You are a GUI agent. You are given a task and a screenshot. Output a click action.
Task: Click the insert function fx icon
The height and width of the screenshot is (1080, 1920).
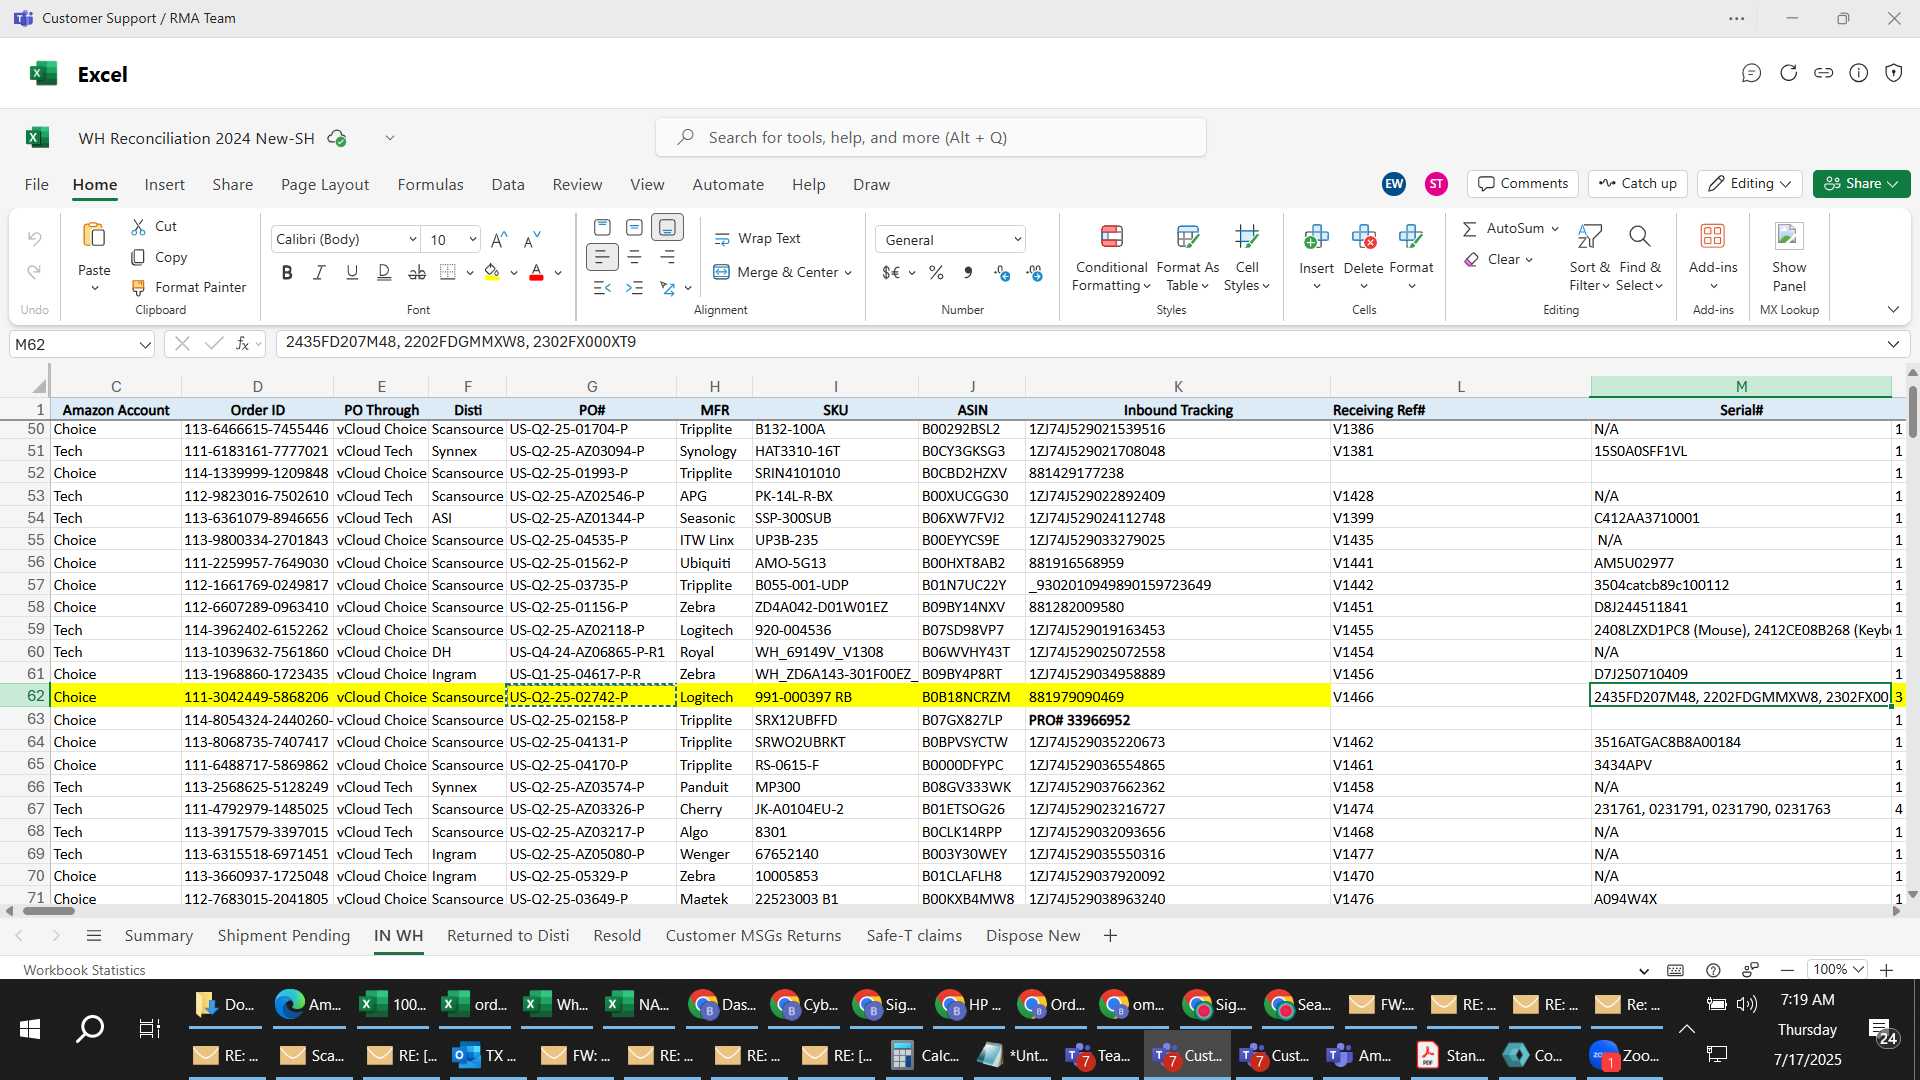click(x=242, y=344)
